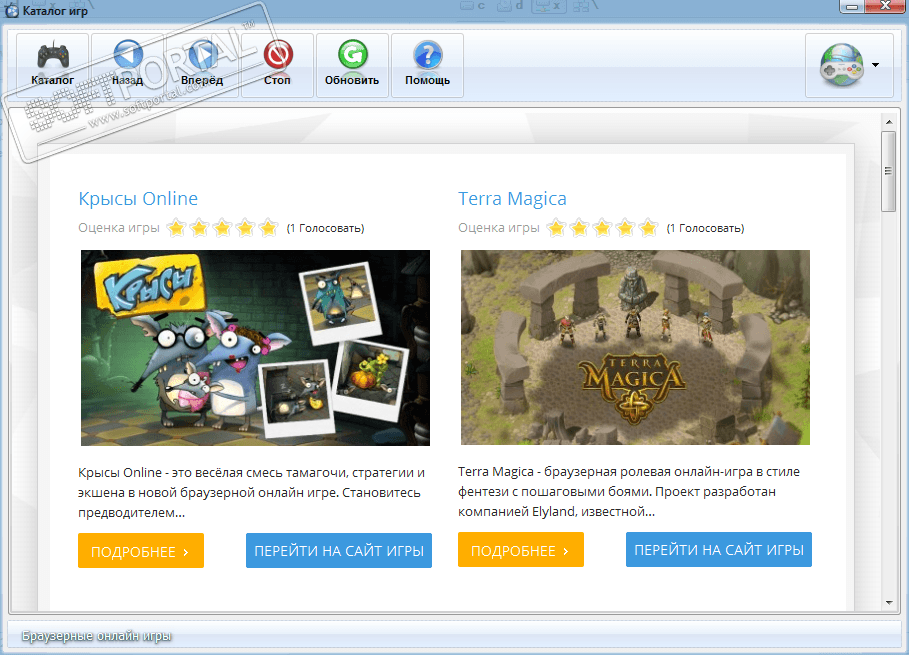
Task: Open the Terra Magica title link
Action: (x=512, y=198)
